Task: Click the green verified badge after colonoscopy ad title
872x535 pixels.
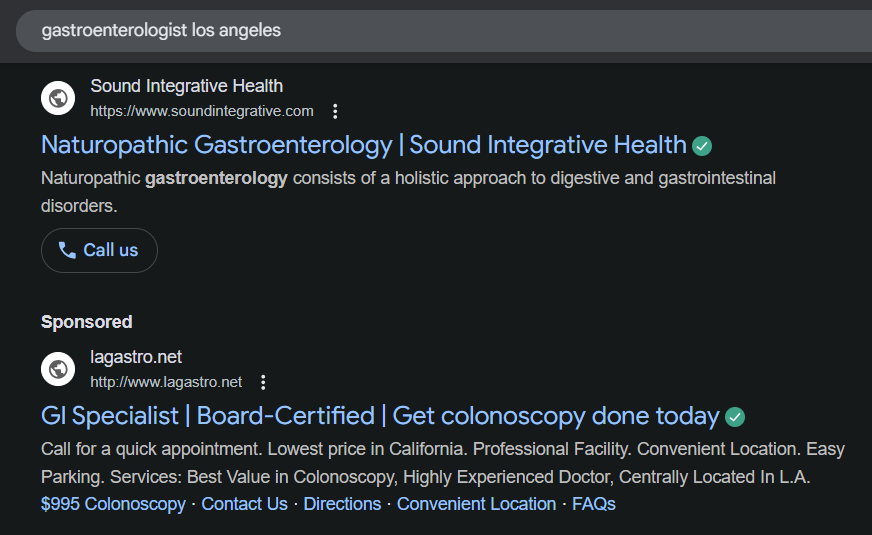Action: tap(735, 417)
